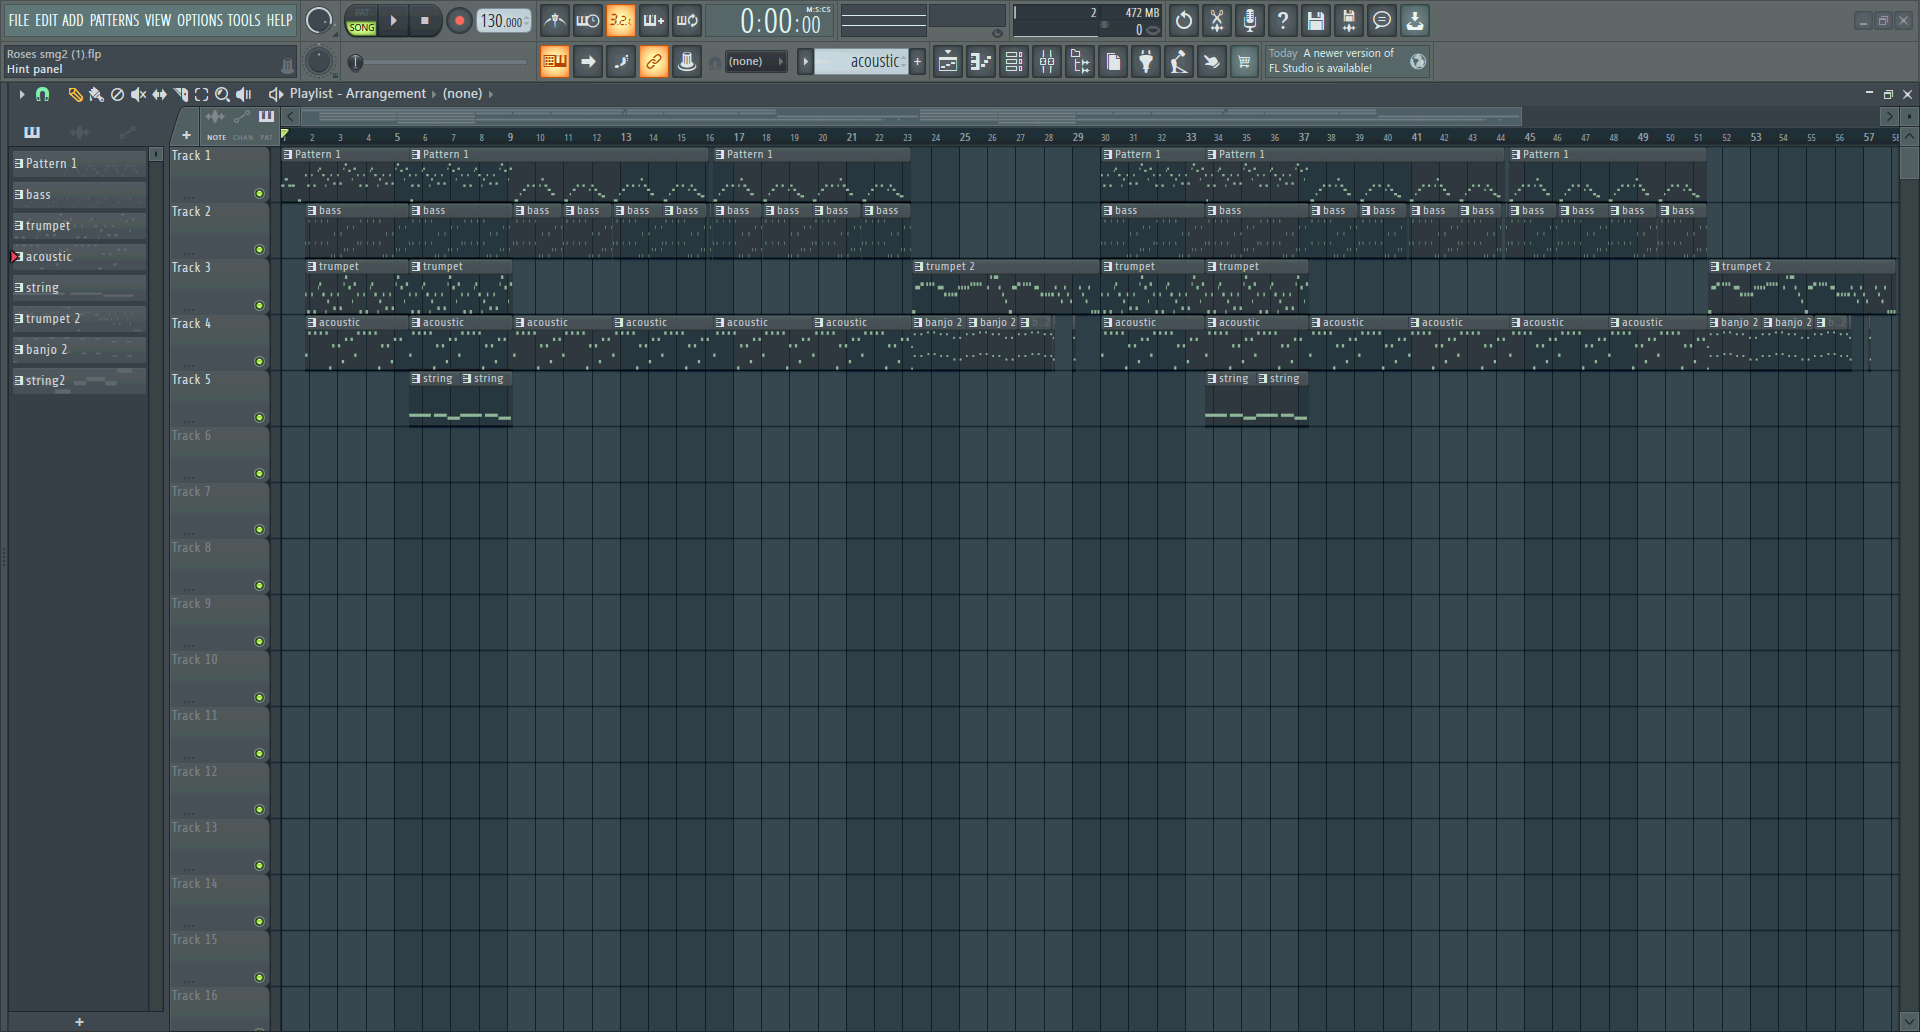Open the TOOLS menu
The height and width of the screenshot is (1032, 1920).
click(243, 20)
